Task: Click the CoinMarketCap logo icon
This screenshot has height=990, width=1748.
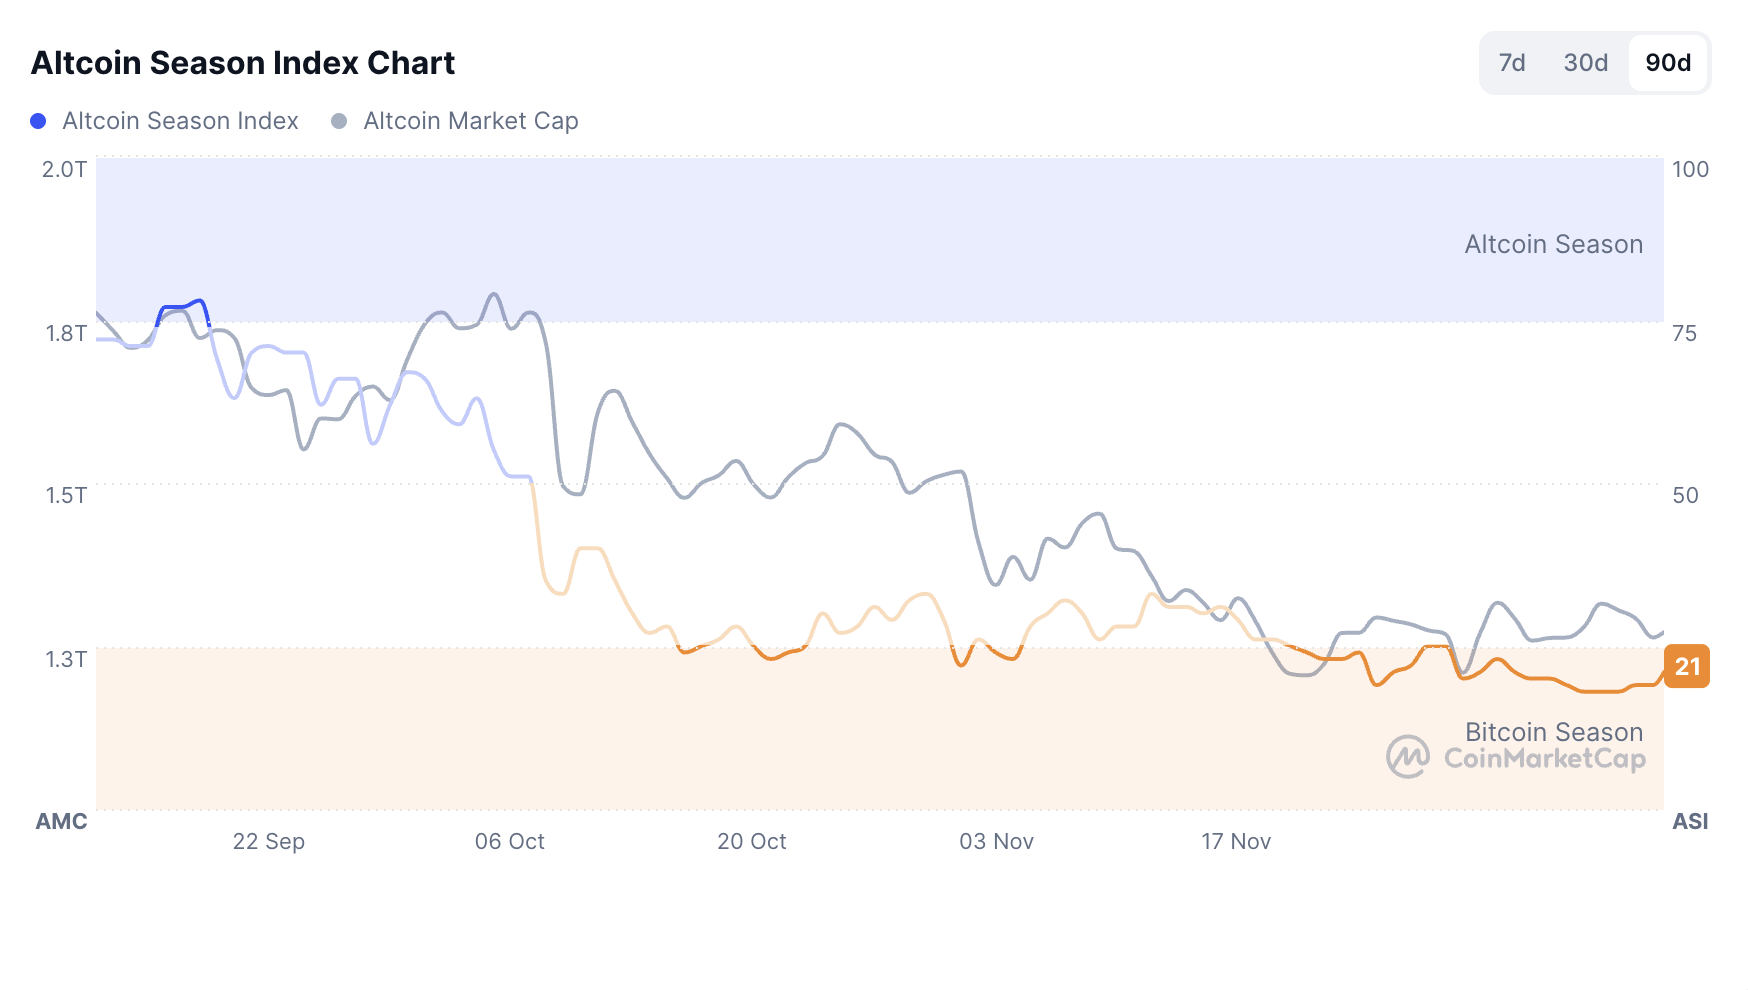Action: pyautogui.click(x=1408, y=757)
